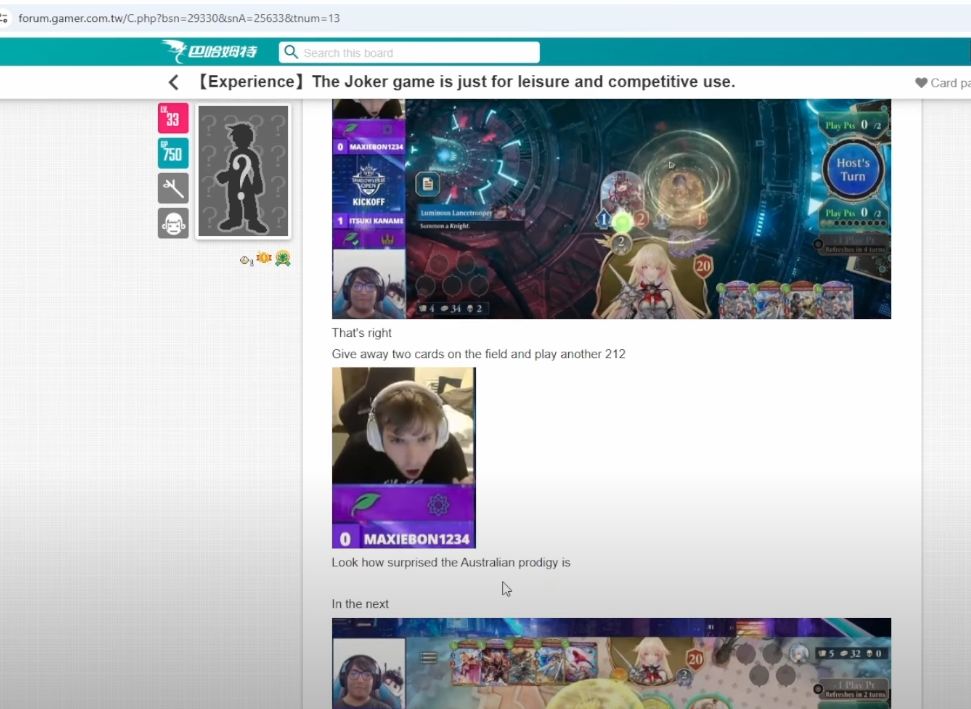Click the whistle badge icon below the avatar
The height and width of the screenshot is (709, 971).
click(246, 260)
